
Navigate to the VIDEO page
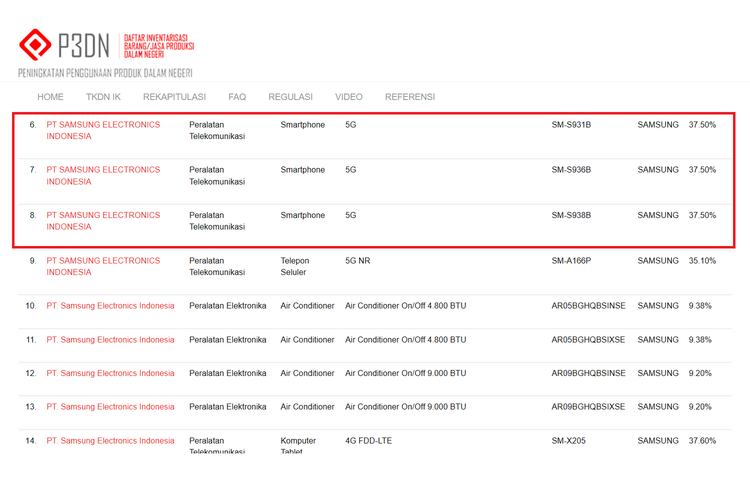(x=349, y=97)
